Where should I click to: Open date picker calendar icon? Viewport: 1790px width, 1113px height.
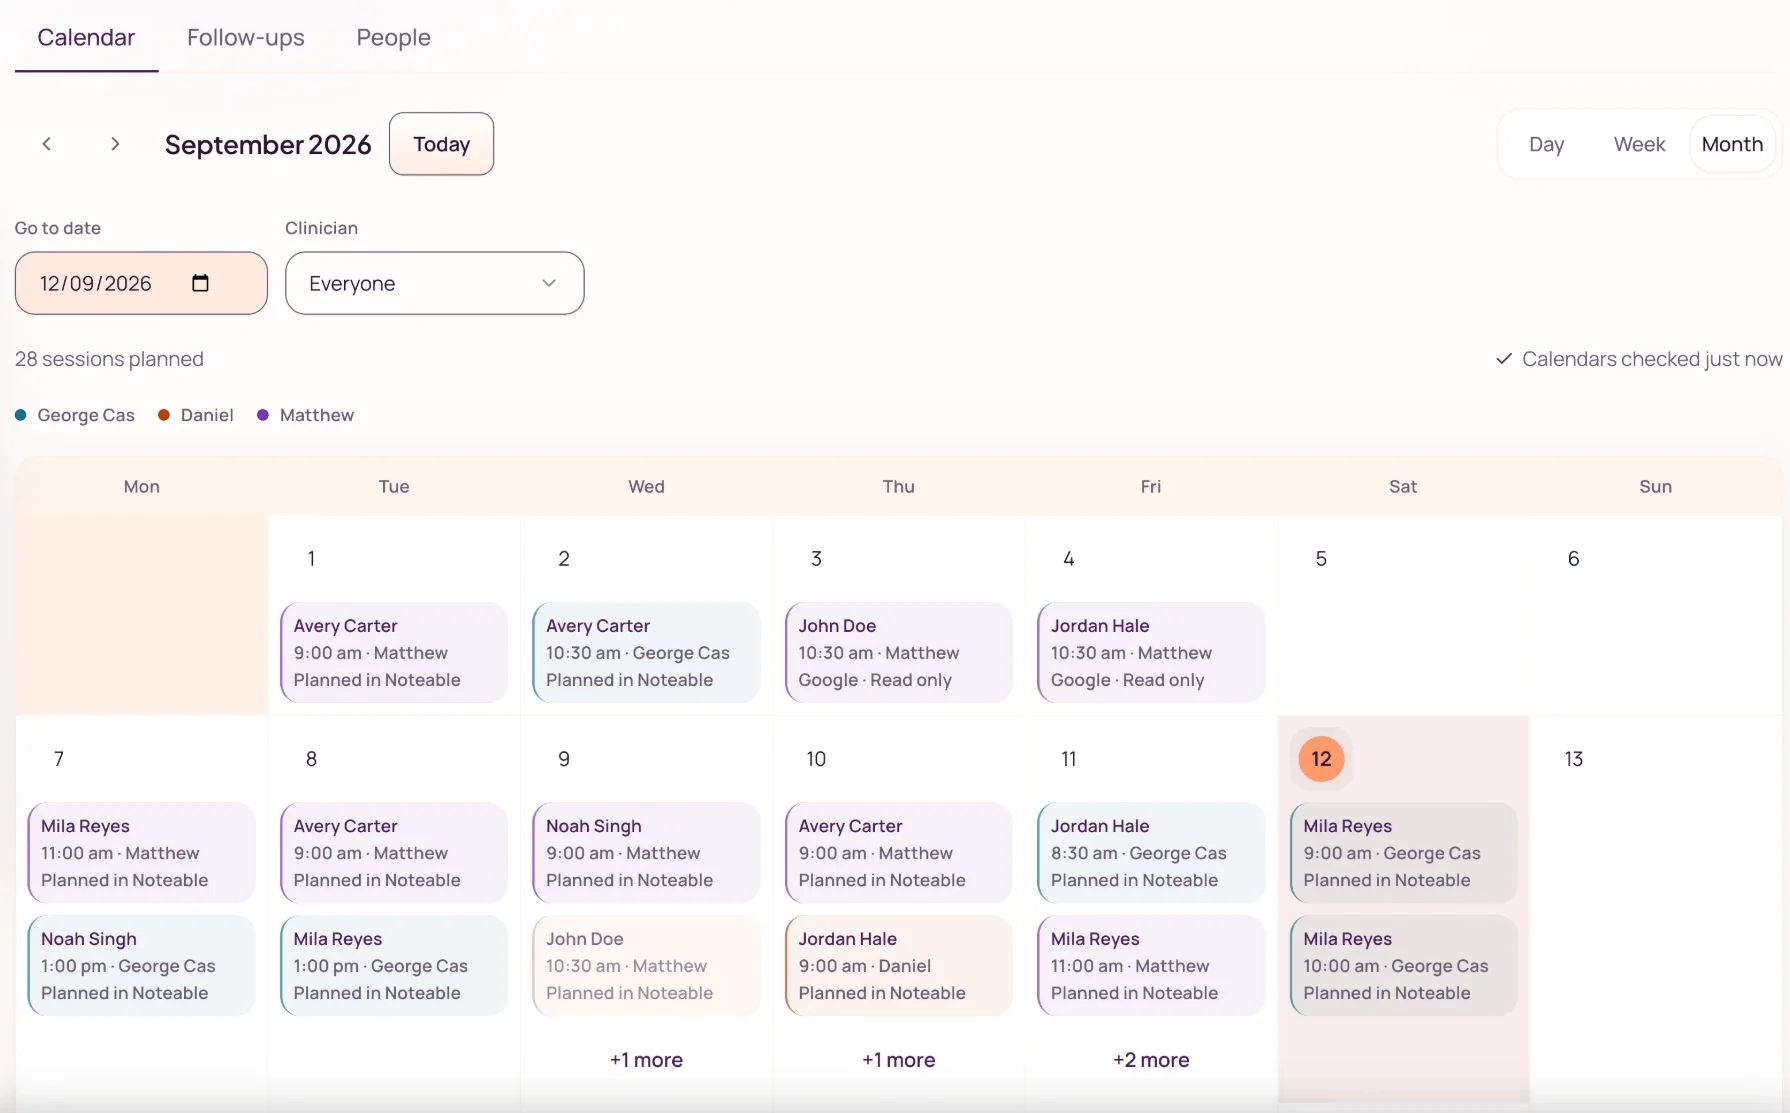click(200, 283)
